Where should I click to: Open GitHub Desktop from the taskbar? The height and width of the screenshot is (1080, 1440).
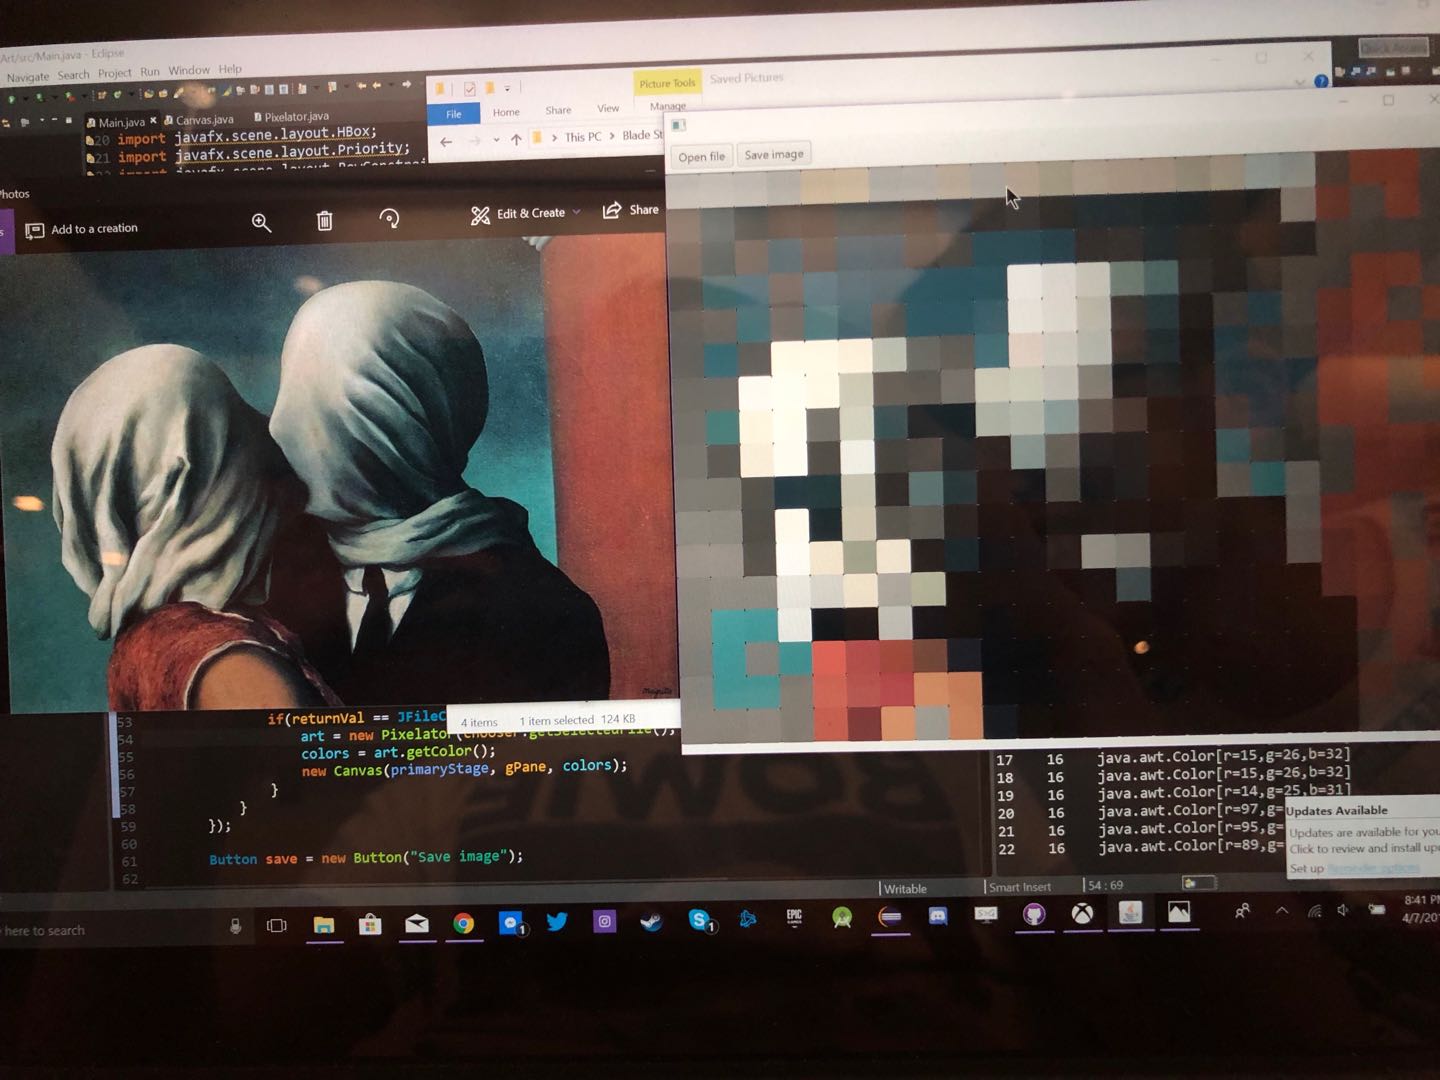click(1034, 913)
